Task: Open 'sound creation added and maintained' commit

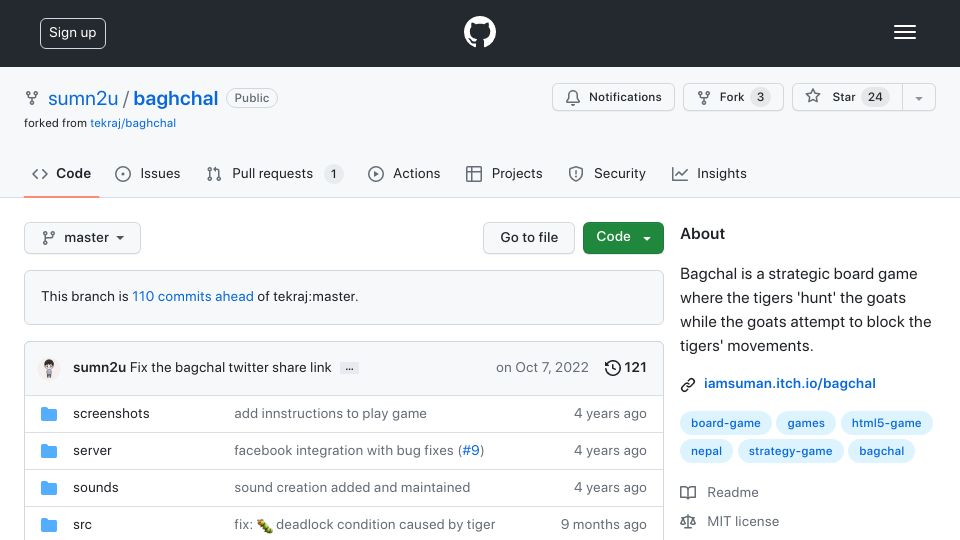Action: (x=352, y=487)
